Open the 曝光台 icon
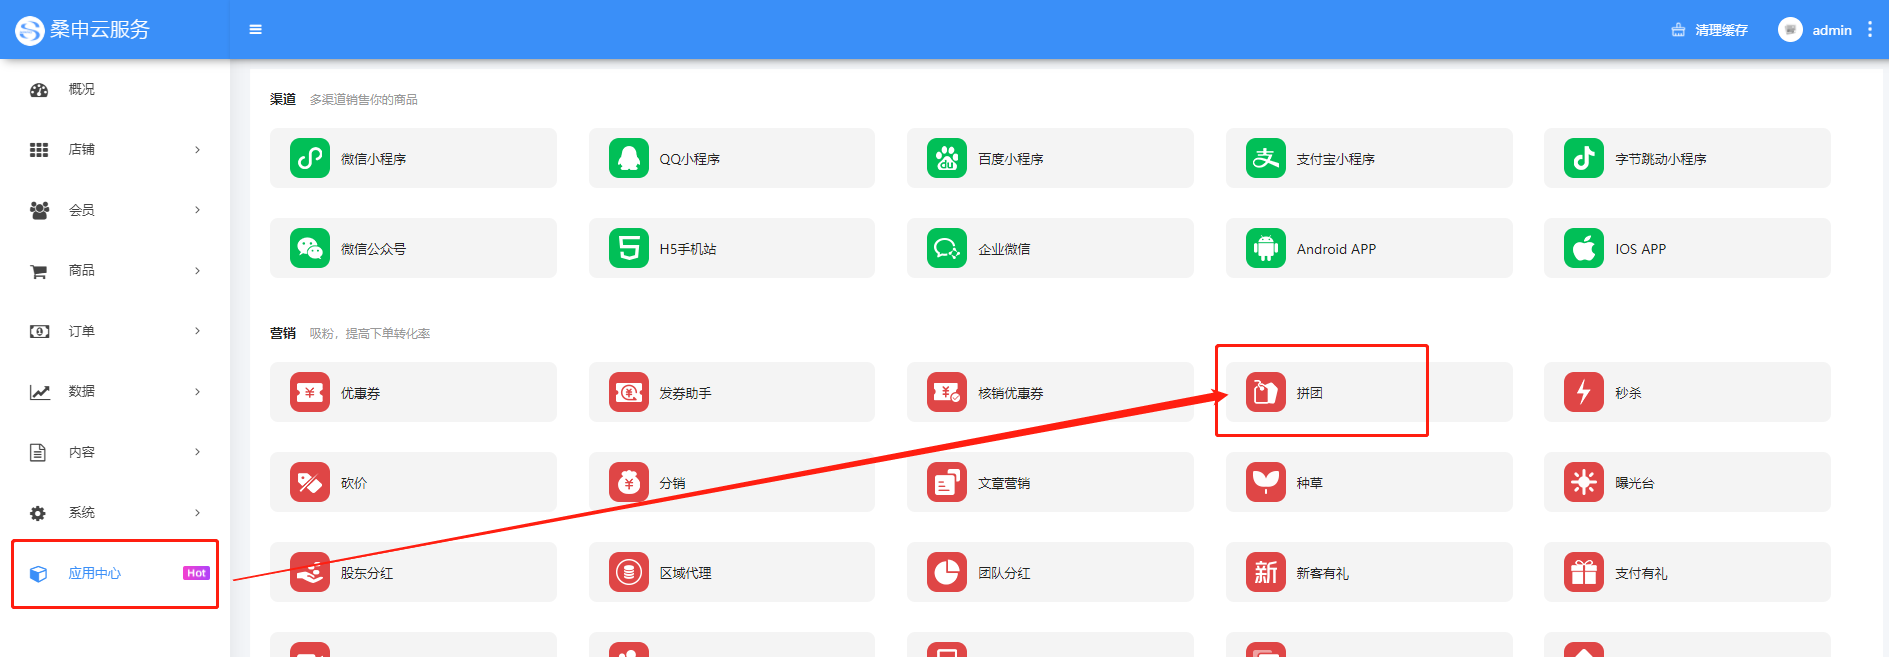 pyautogui.click(x=1584, y=482)
